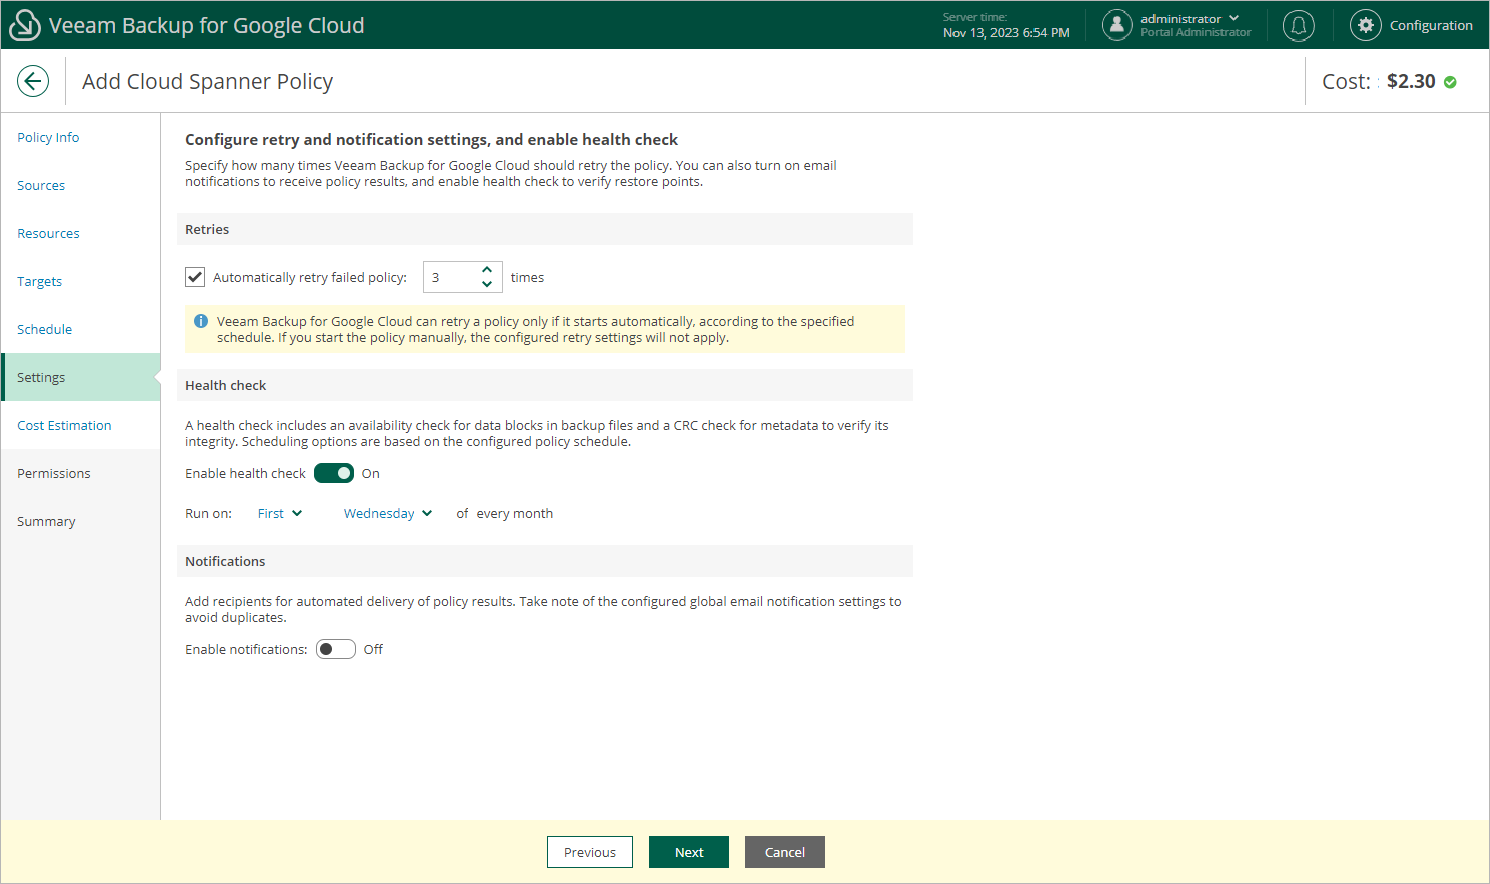Decrease the retry count with down arrow

(x=487, y=284)
